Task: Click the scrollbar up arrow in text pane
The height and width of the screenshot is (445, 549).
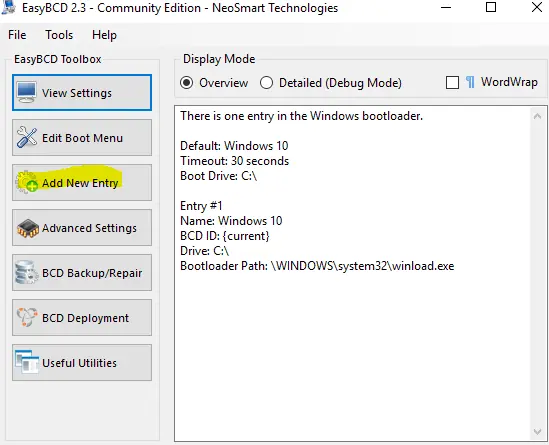Action: click(x=537, y=117)
